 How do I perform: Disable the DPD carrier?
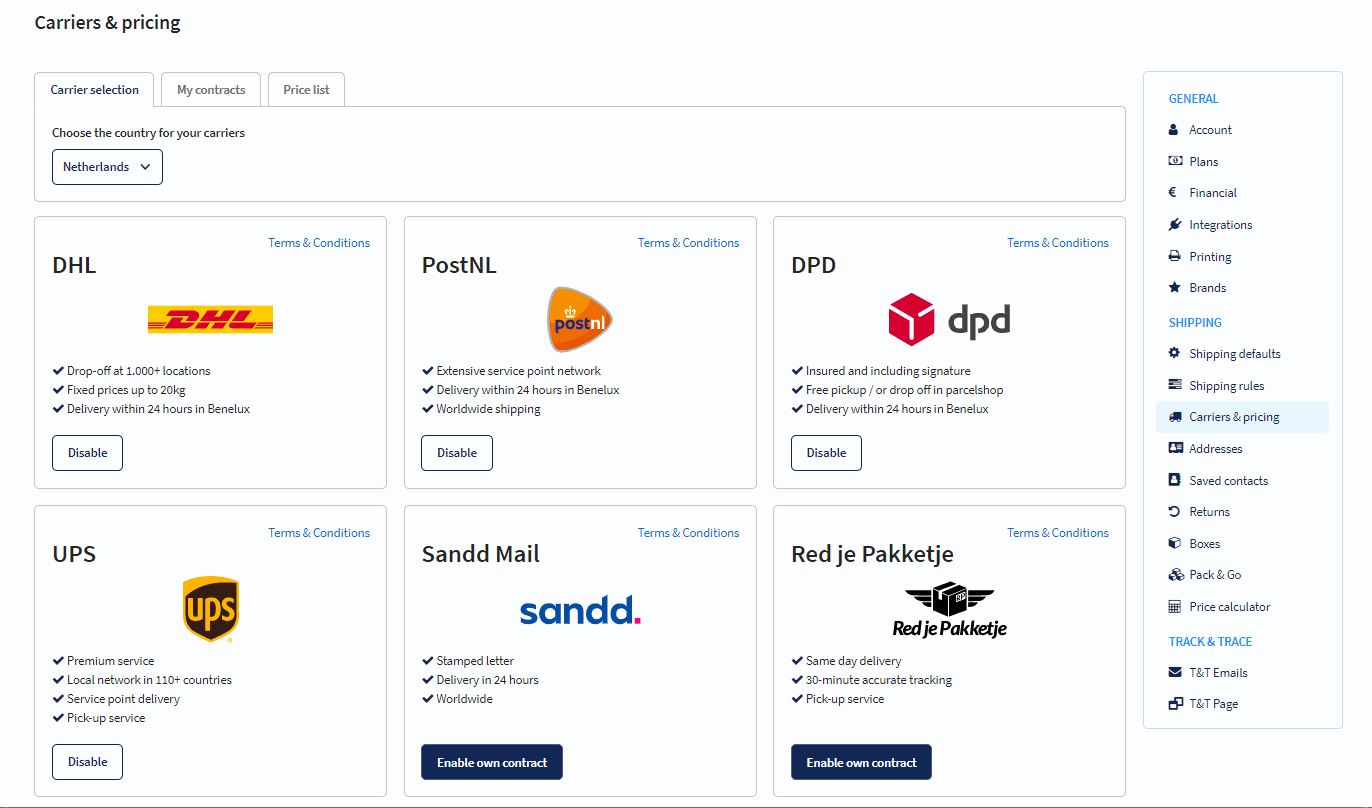tap(826, 453)
